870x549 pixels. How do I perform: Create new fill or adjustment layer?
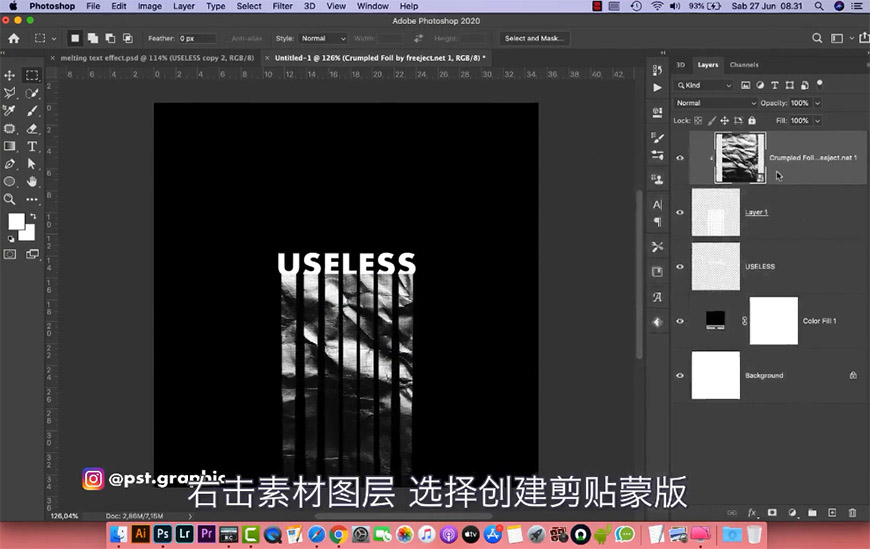tap(792, 512)
